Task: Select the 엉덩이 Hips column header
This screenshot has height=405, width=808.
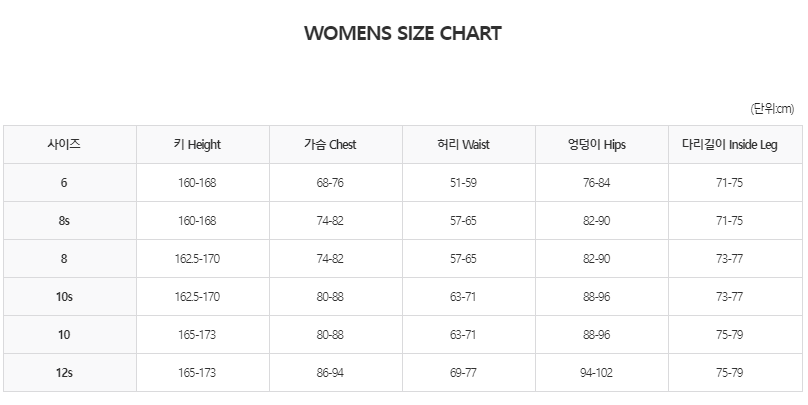Action: (596, 144)
